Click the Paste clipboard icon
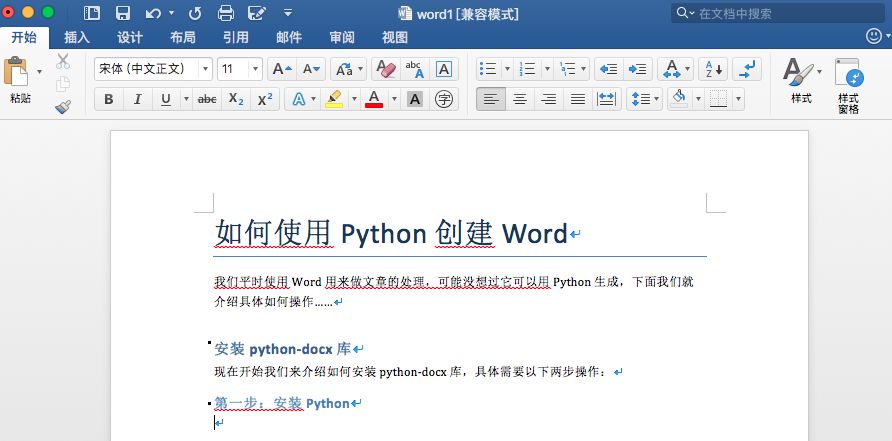This screenshot has width=892, height=441. pyautogui.click(x=16, y=71)
